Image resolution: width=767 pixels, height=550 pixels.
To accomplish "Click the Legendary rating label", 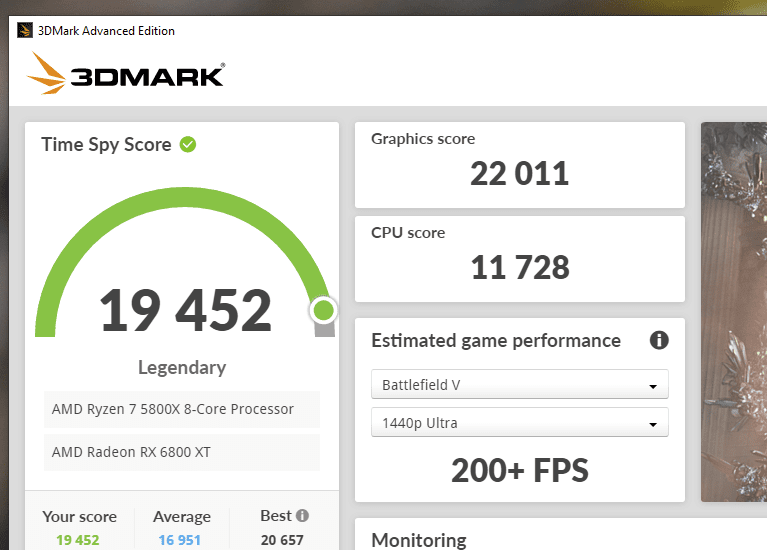I will coord(182,367).
